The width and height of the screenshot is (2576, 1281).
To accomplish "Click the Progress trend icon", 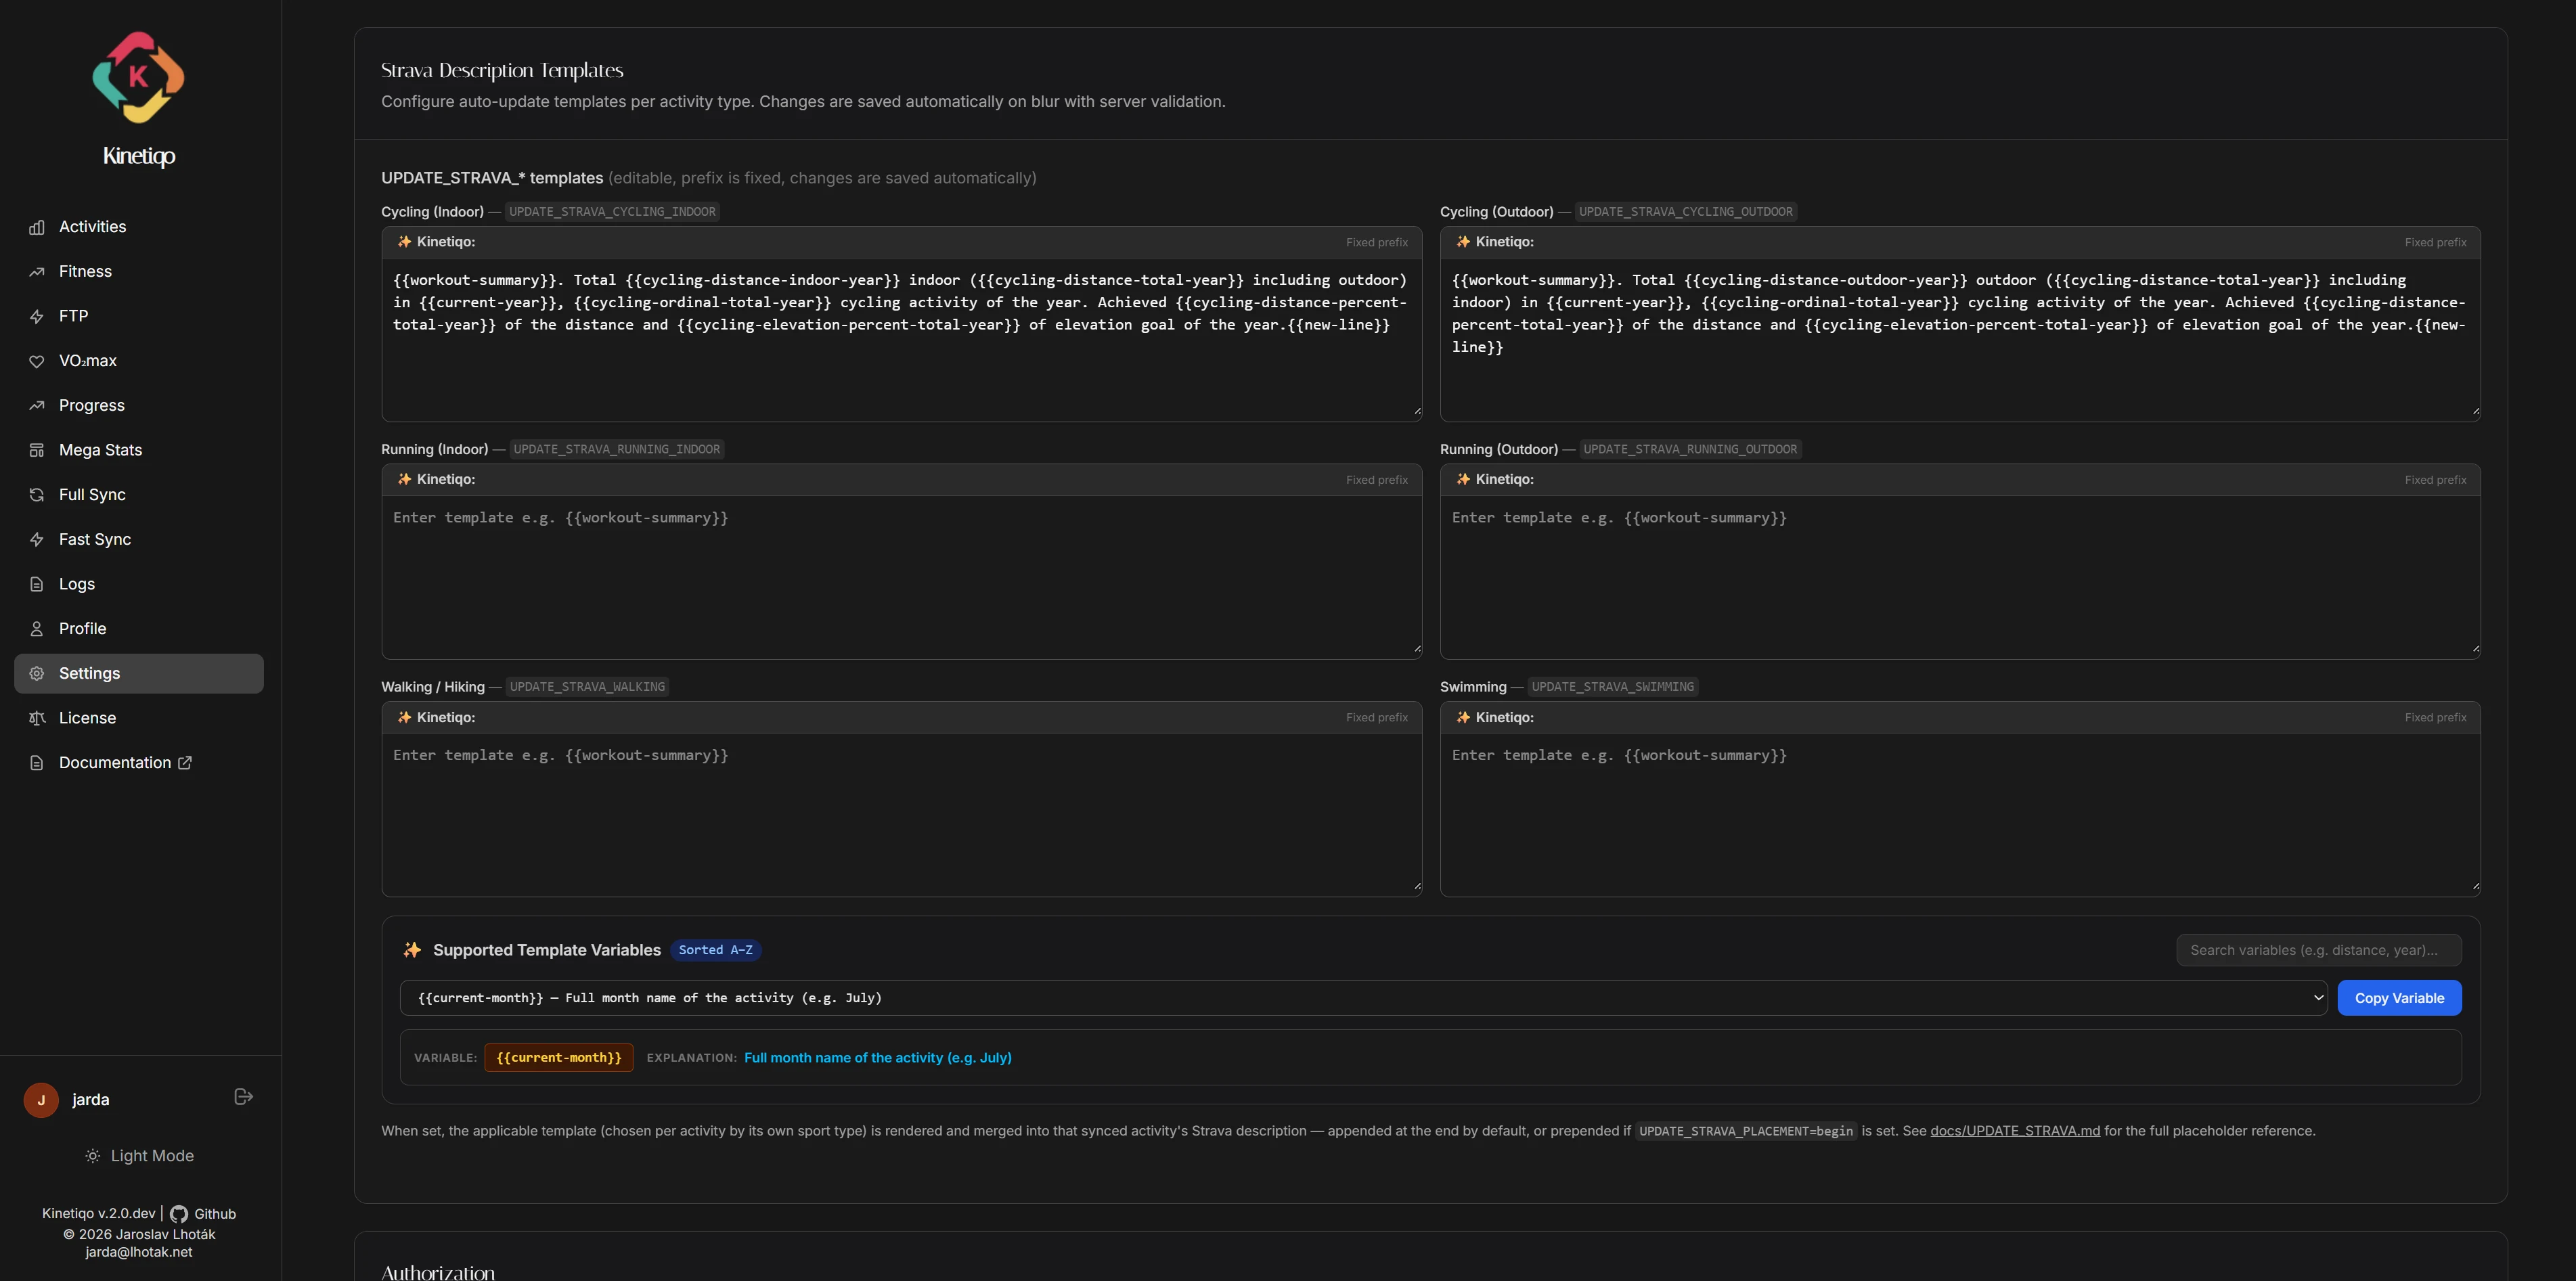I will click(37, 405).
